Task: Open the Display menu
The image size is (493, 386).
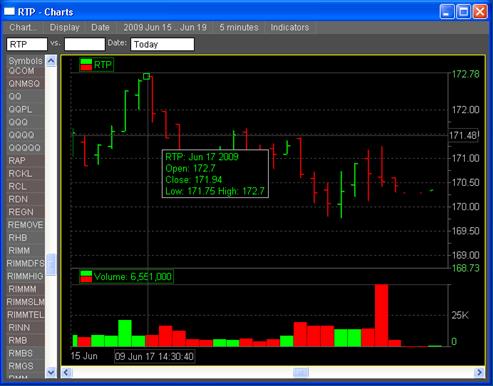Action: tap(64, 27)
